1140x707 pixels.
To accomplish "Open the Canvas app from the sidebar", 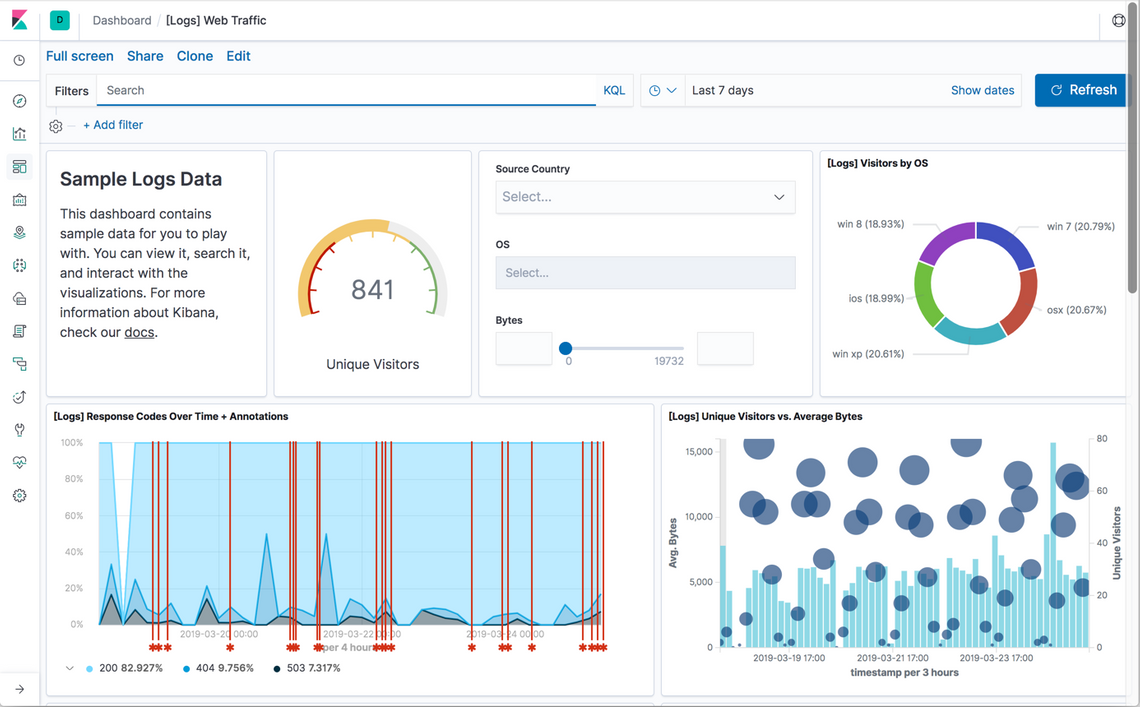I will 19,199.
